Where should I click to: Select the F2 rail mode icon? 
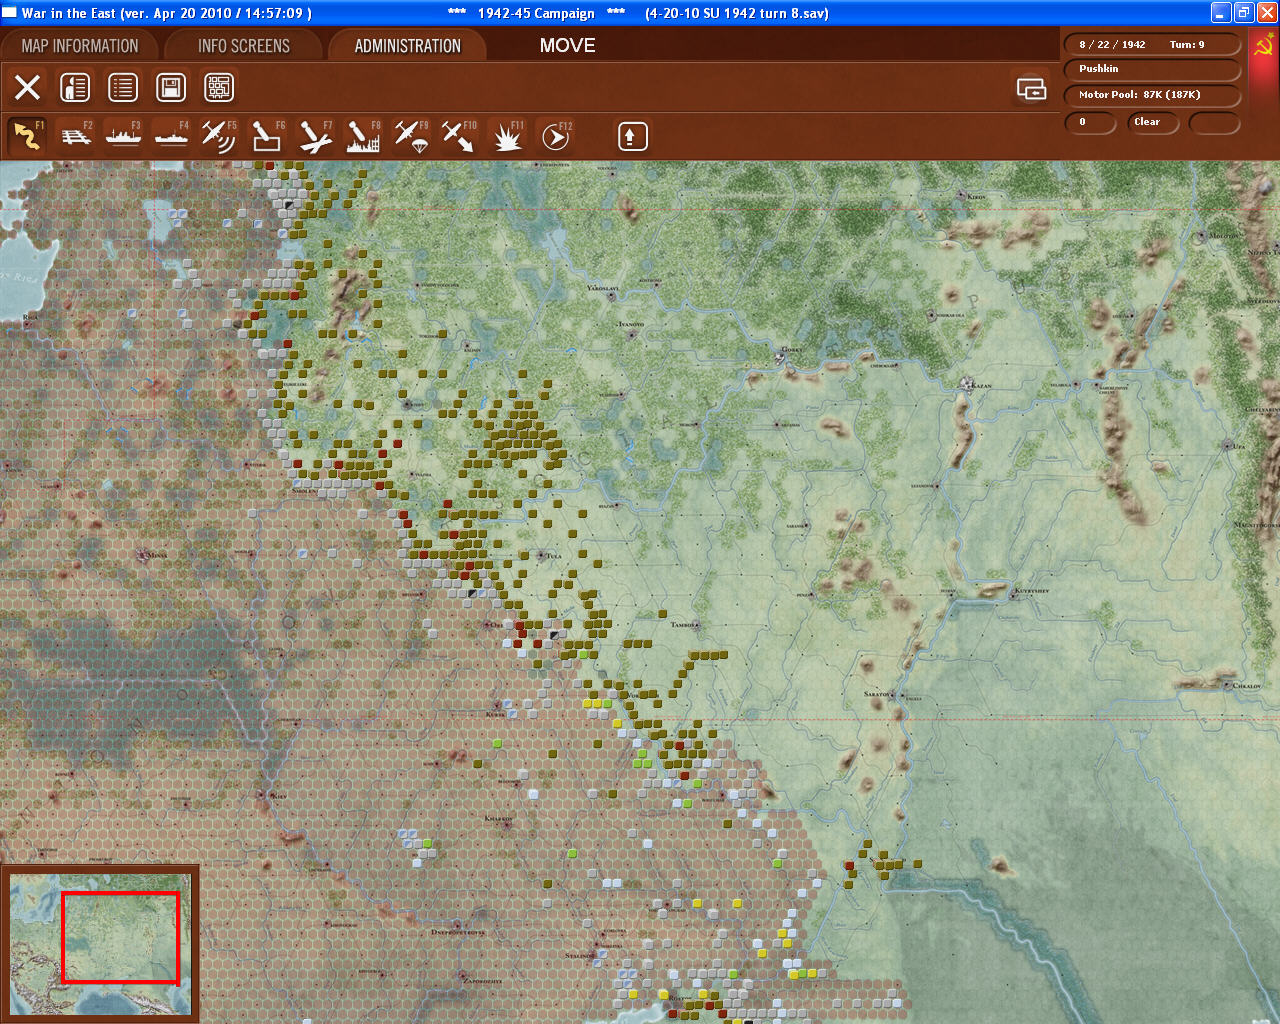(x=76, y=136)
